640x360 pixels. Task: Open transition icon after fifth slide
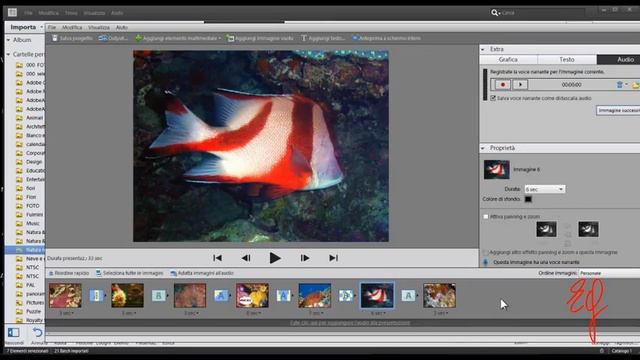[346, 296]
